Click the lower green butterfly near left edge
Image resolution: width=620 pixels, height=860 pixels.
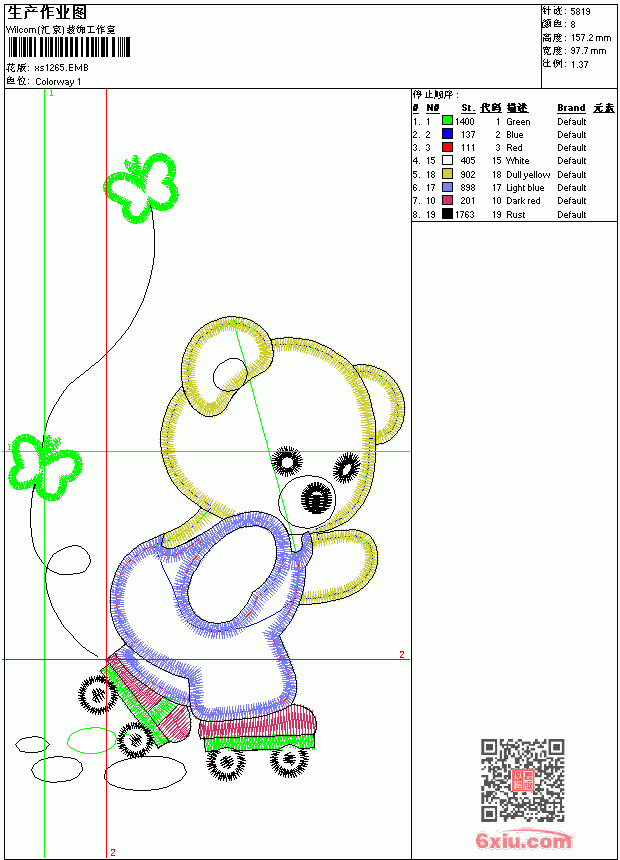[45, 466]
